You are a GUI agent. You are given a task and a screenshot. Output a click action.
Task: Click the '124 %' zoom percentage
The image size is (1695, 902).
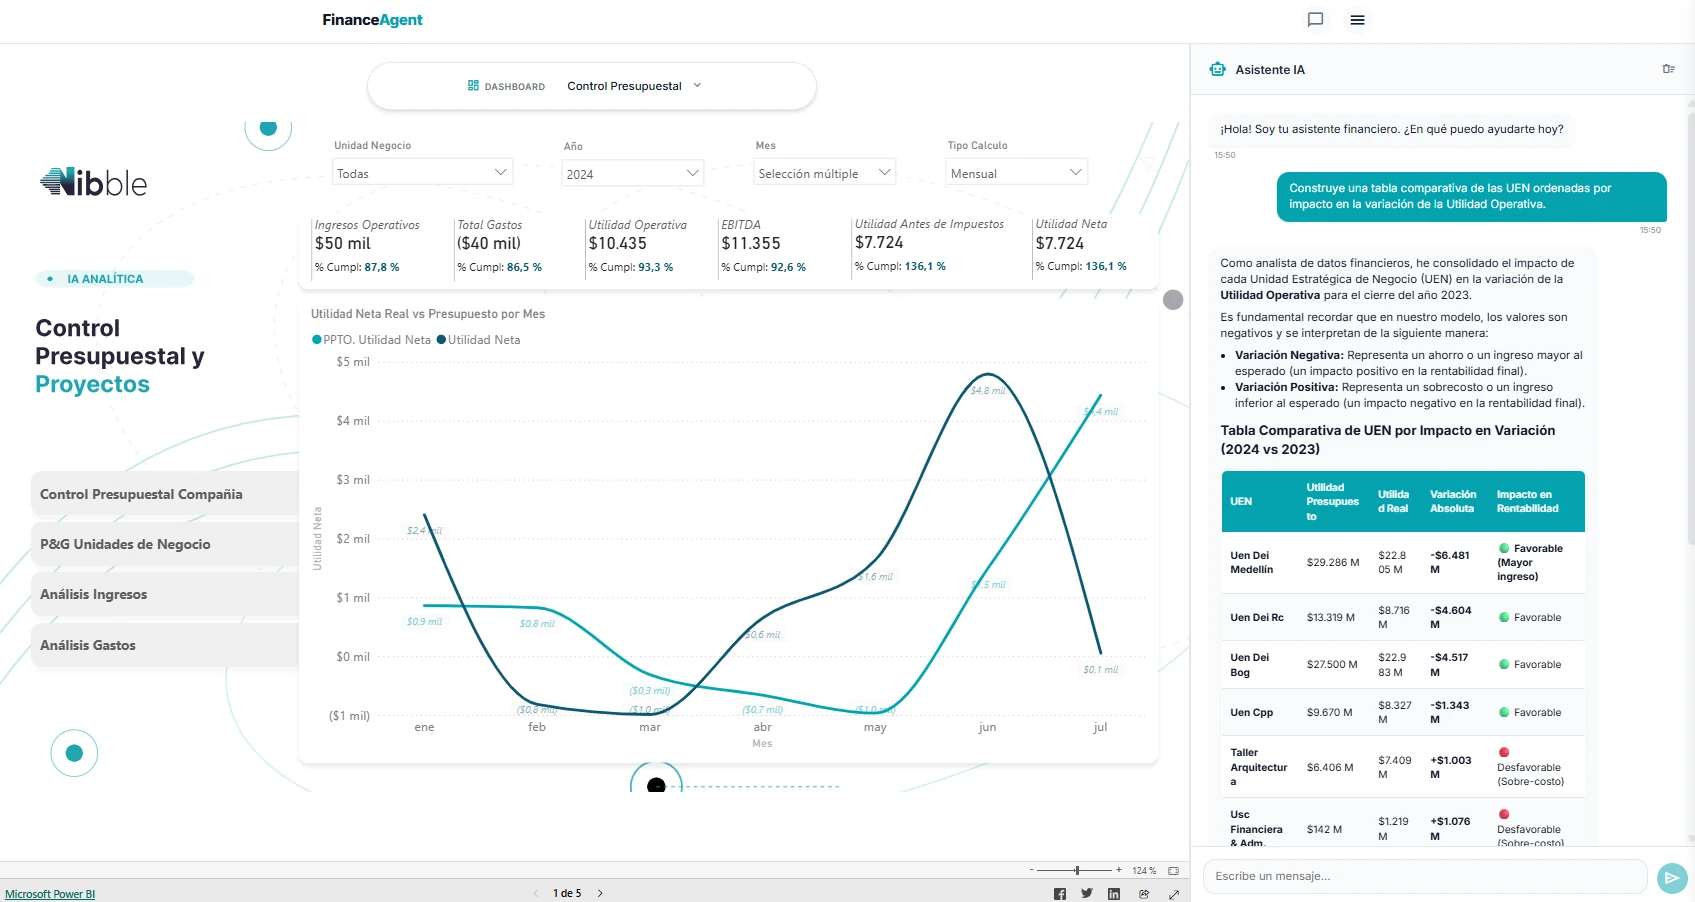(1144, 871)
